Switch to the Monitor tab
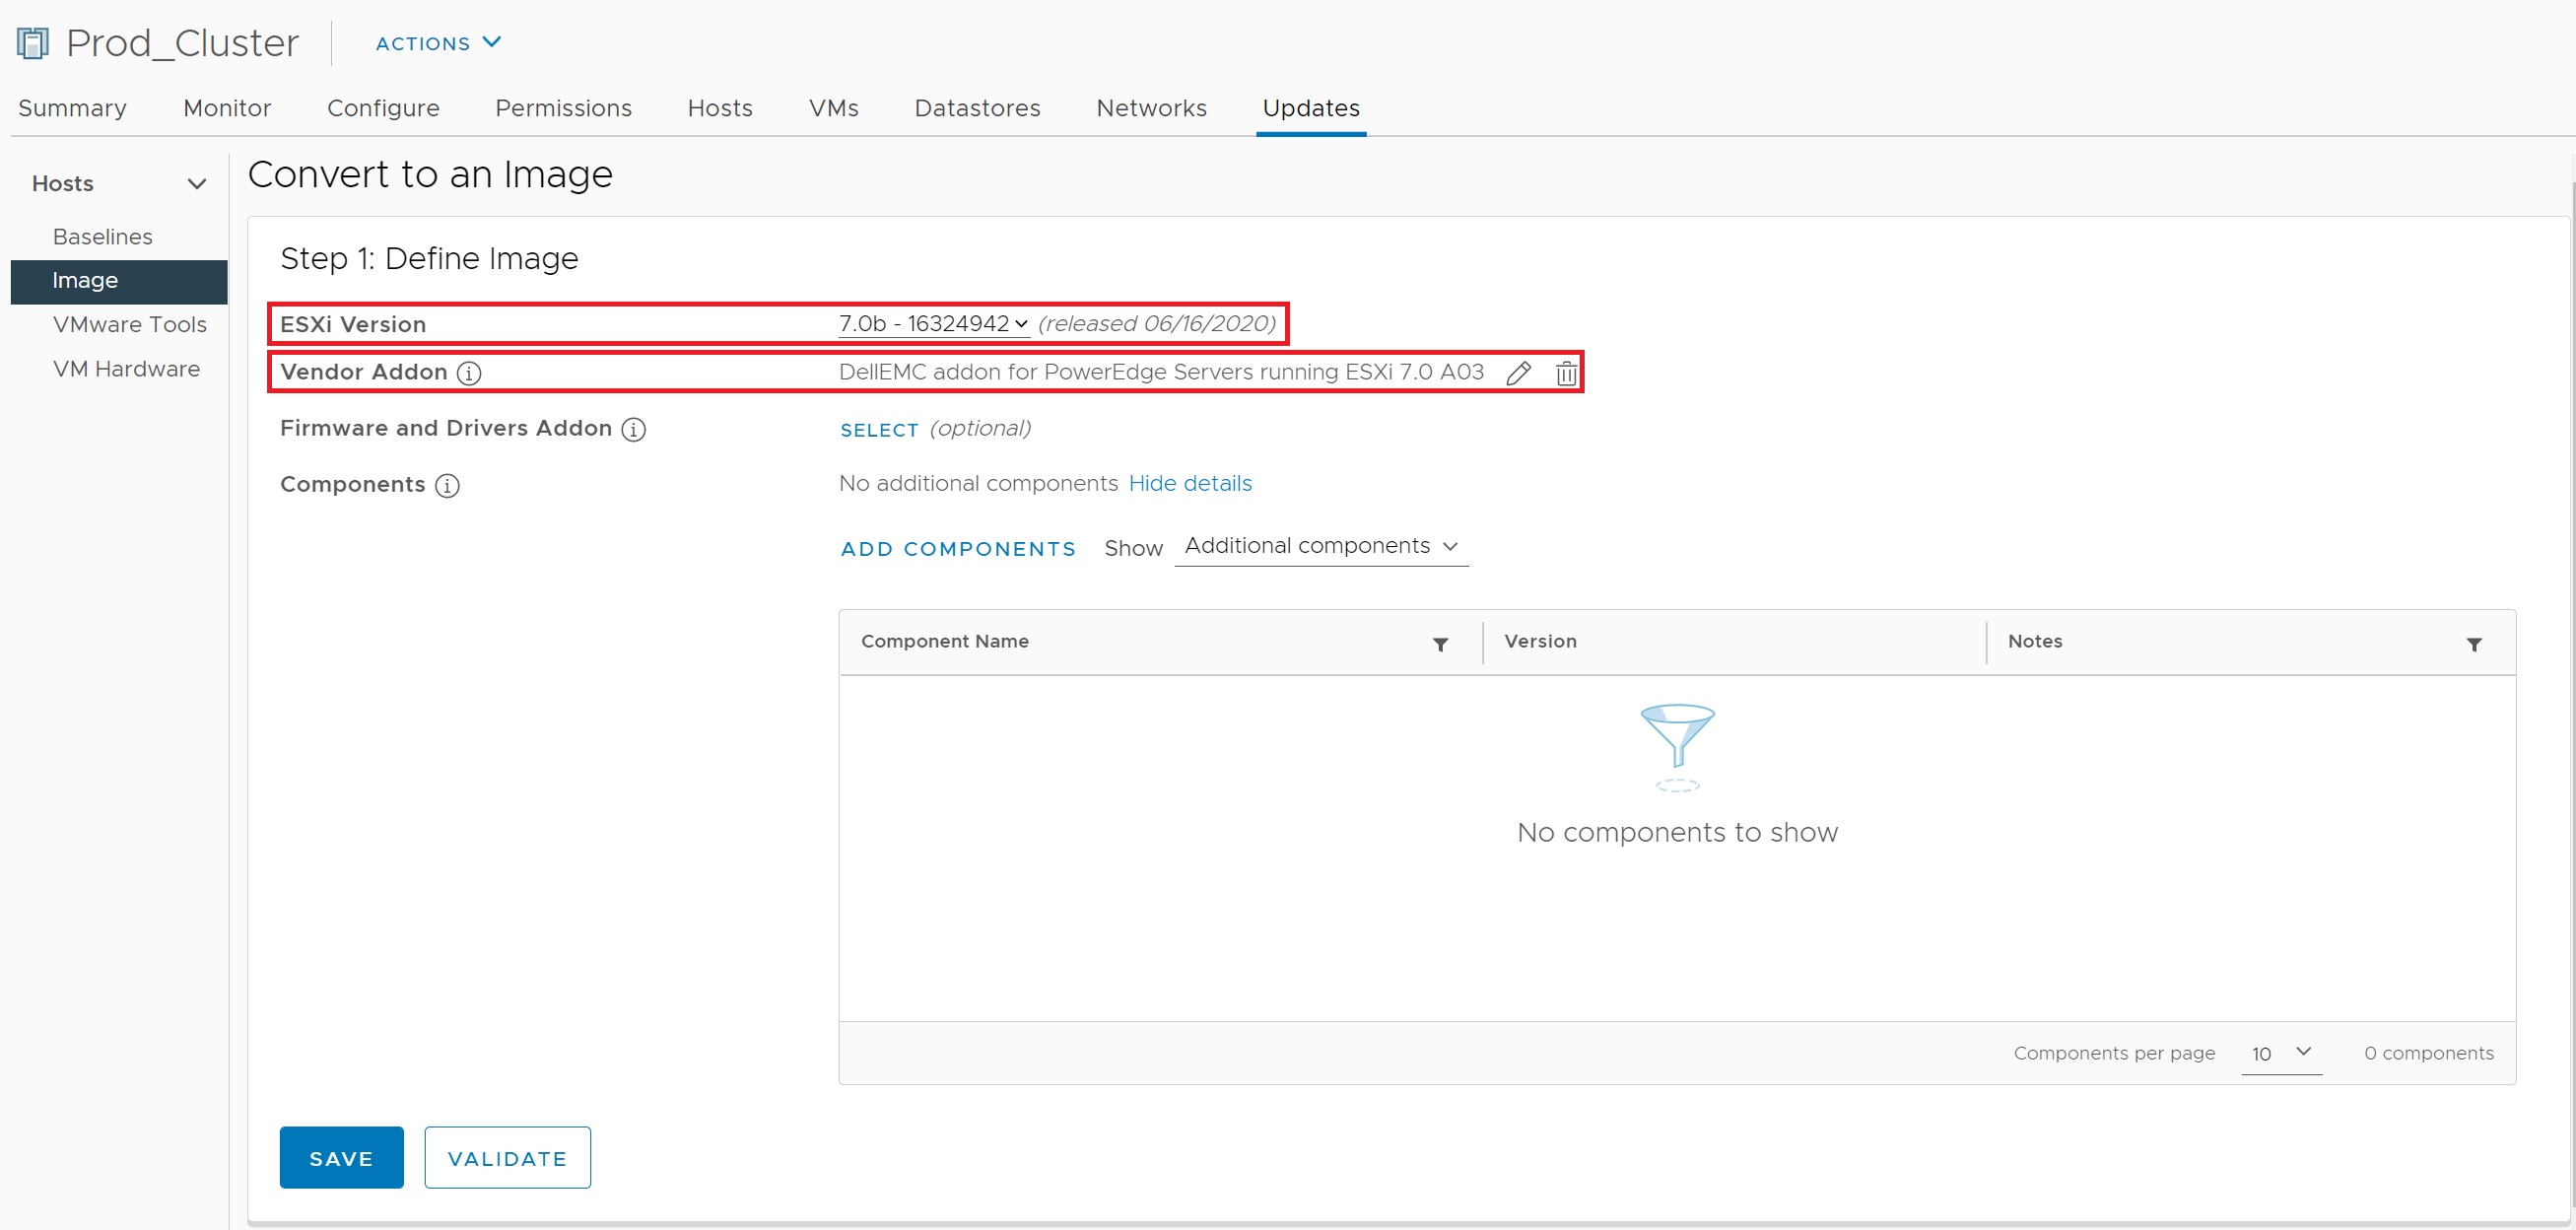The image size is (2576, 1230). 227,108
